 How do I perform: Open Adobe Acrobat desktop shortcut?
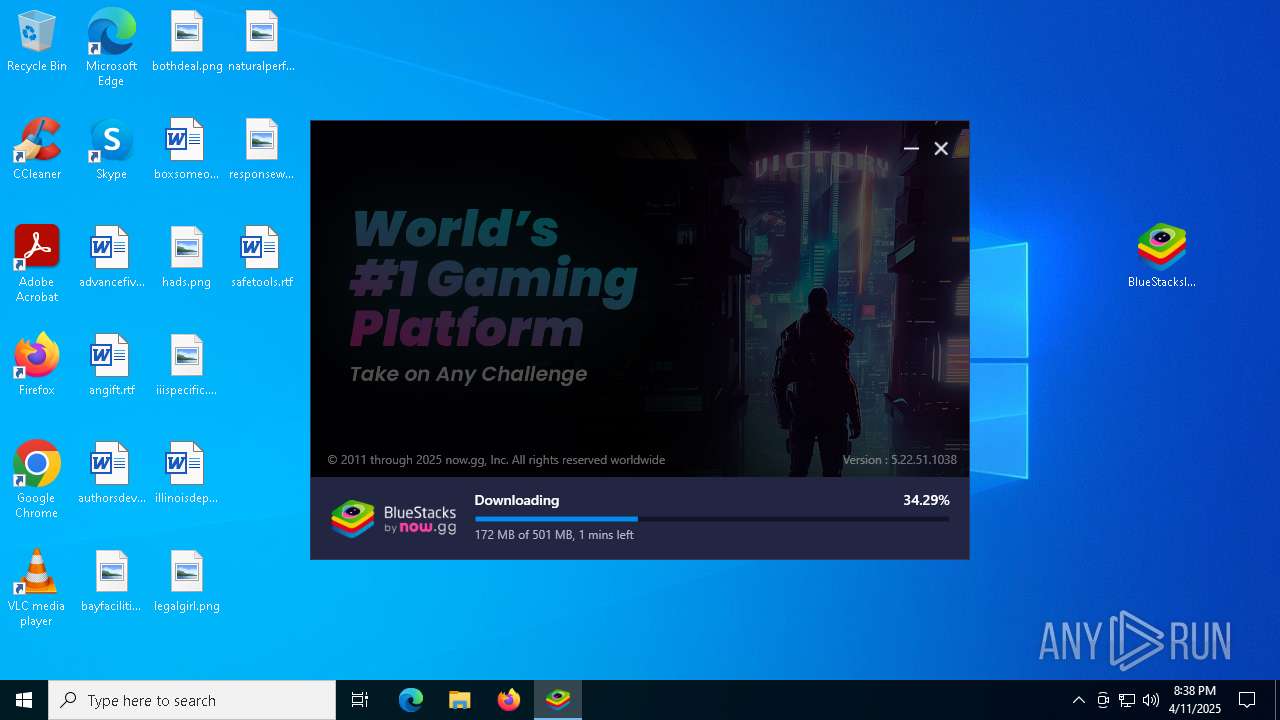click(37, 264)
